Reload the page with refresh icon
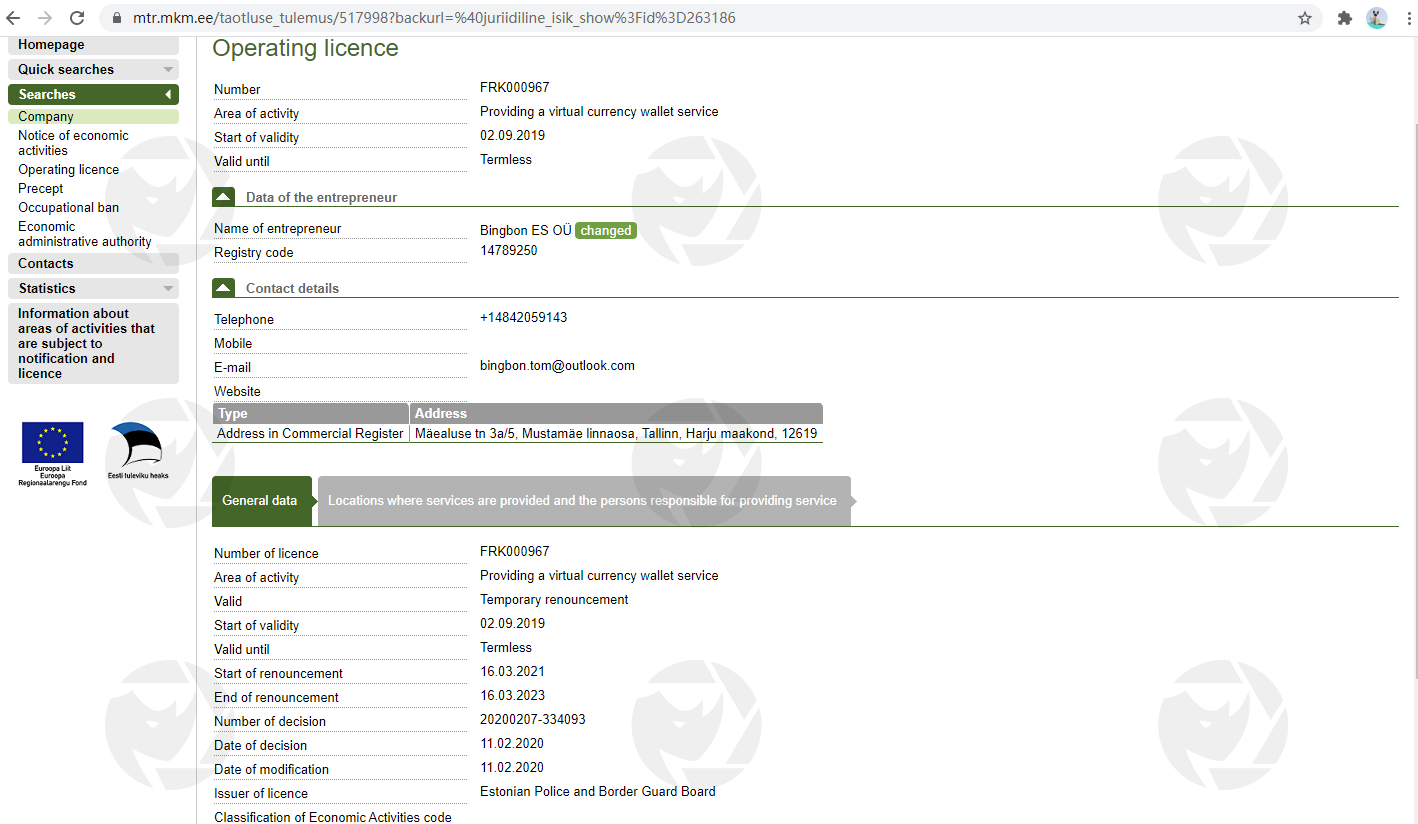 click(77, 18)
